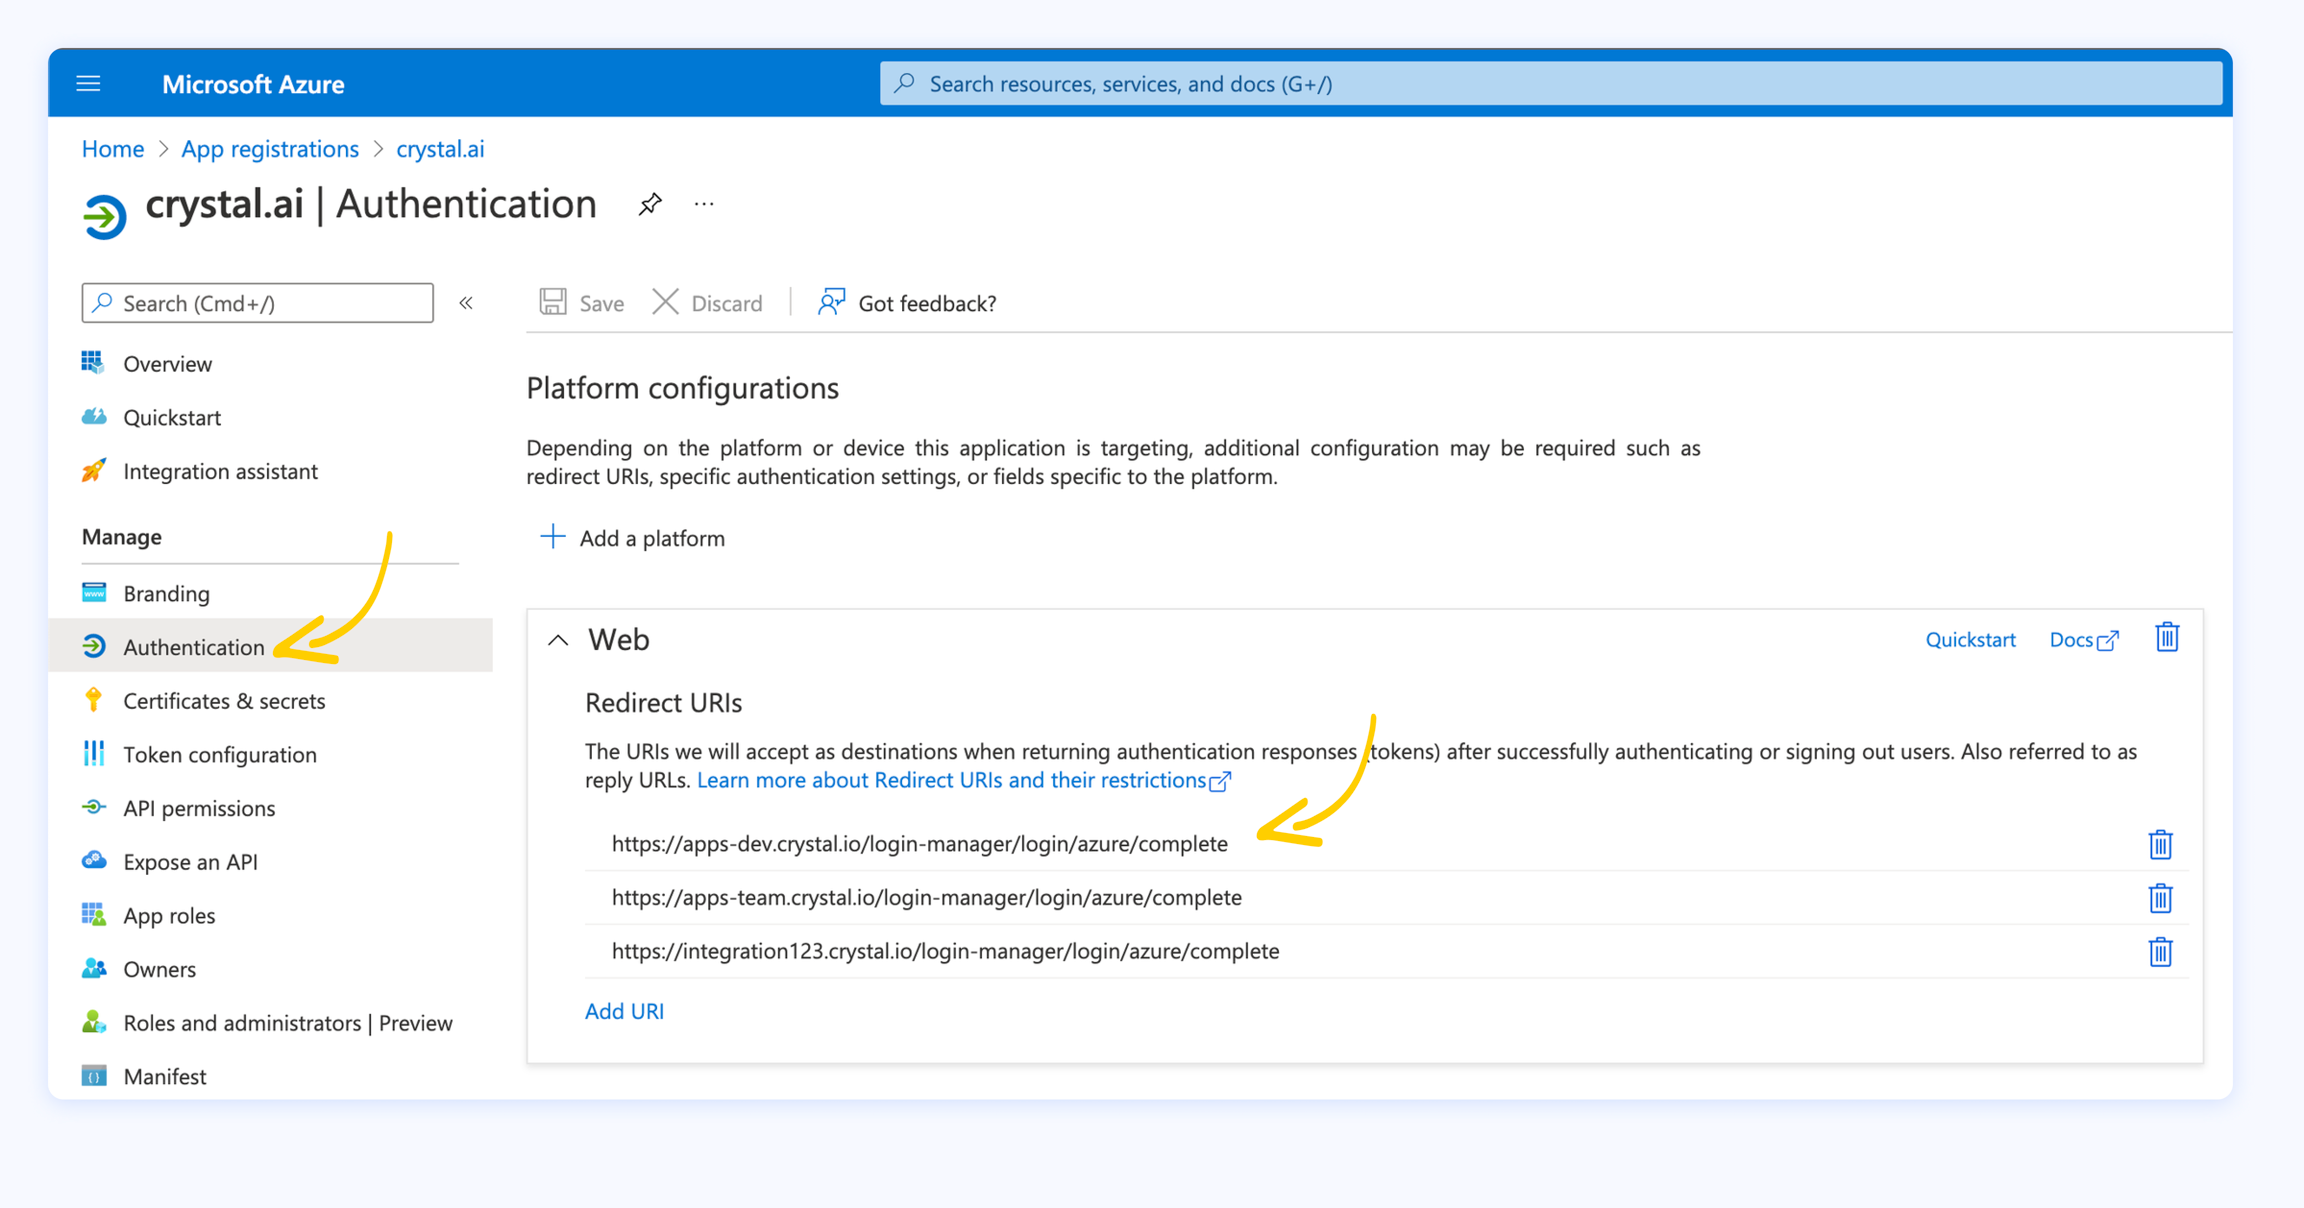The width and height of the screenshot is (2304, 1208).
Task: Click the Discard toolbar button
Action: (x=707, y=303)
